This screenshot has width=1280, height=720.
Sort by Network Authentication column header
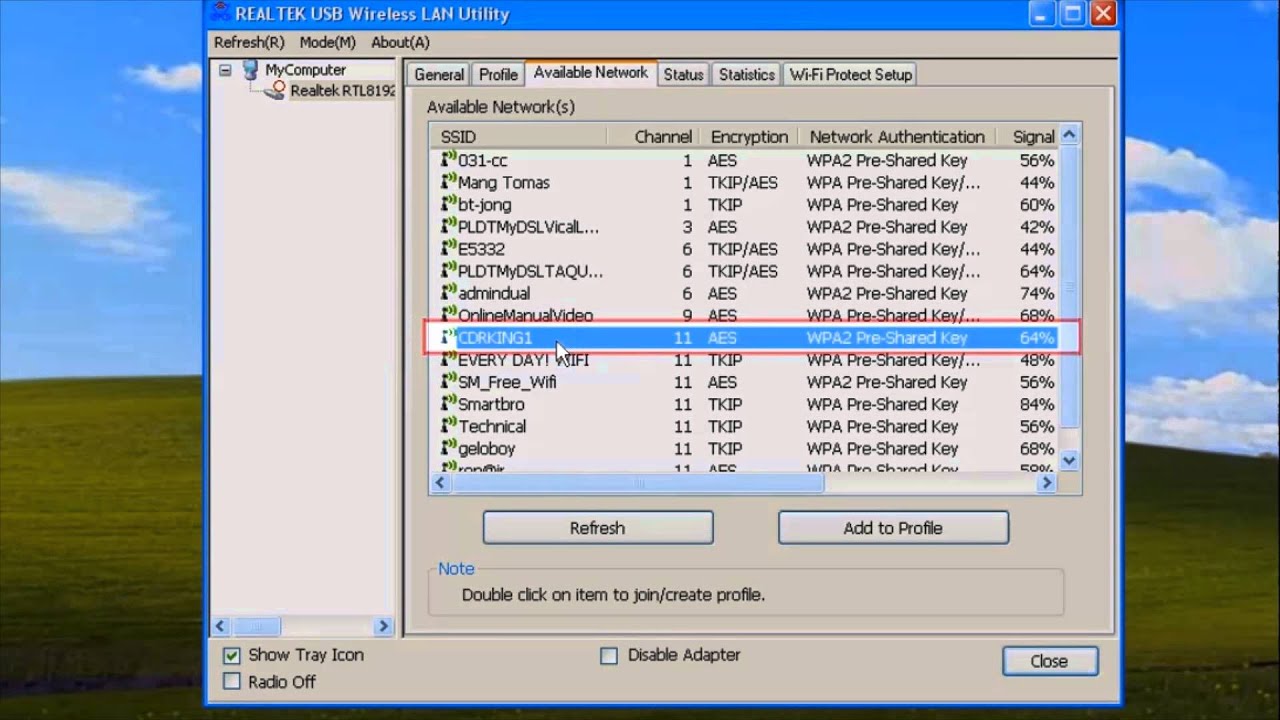click(x=897, y=136)
